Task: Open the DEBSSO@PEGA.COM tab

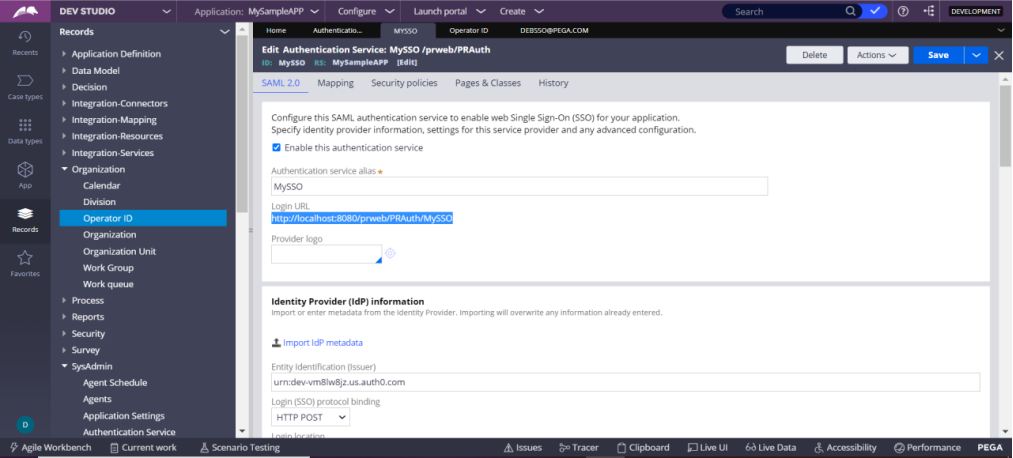Action: click(x=554, y=30)
